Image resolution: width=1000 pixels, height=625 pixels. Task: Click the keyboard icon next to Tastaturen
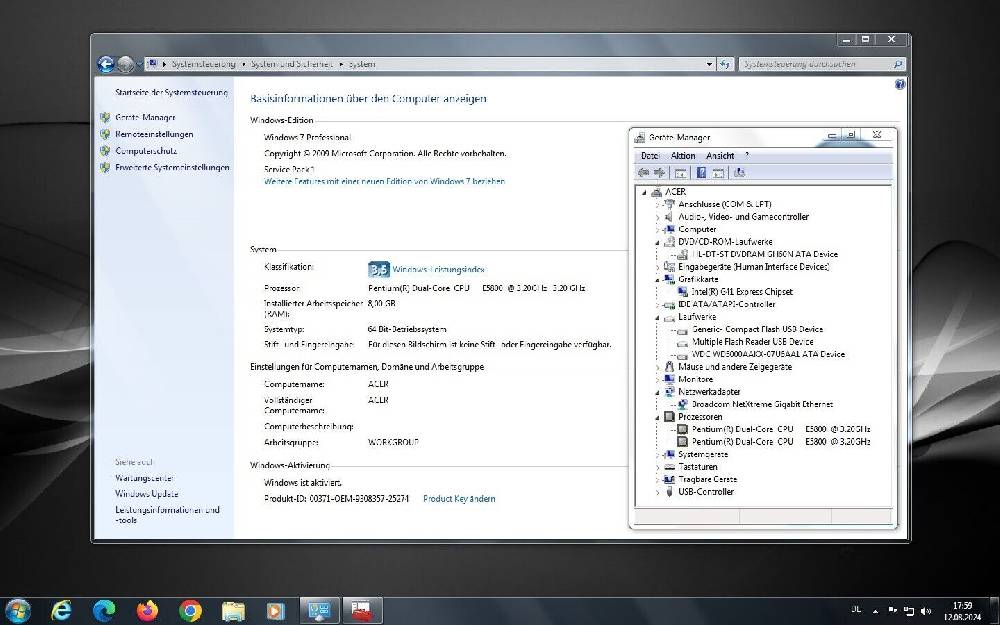coord(669,467)
